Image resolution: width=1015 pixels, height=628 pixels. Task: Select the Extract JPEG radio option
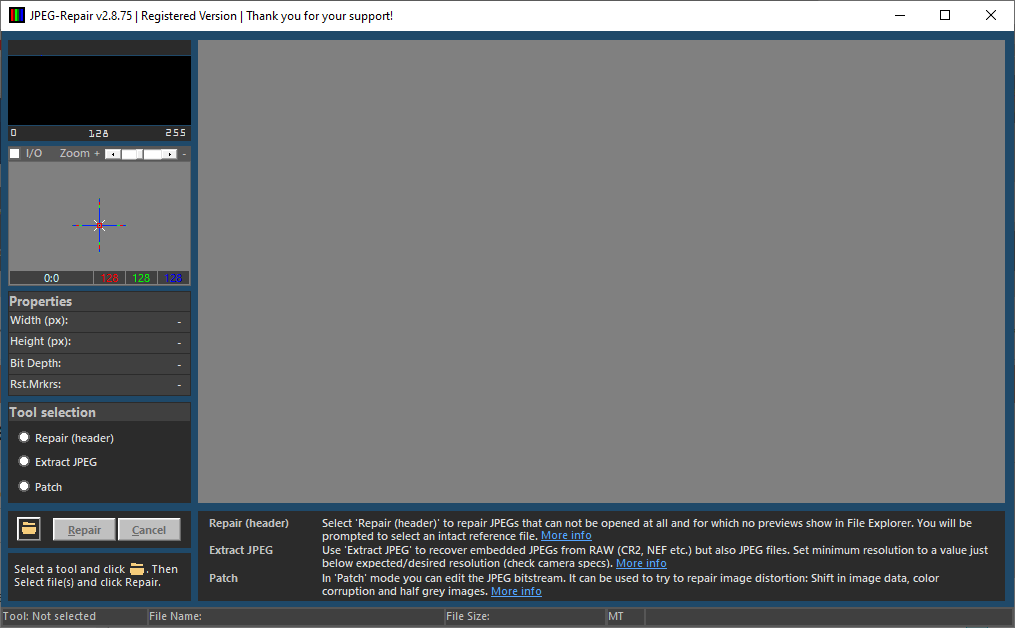[x=24, y=462]
